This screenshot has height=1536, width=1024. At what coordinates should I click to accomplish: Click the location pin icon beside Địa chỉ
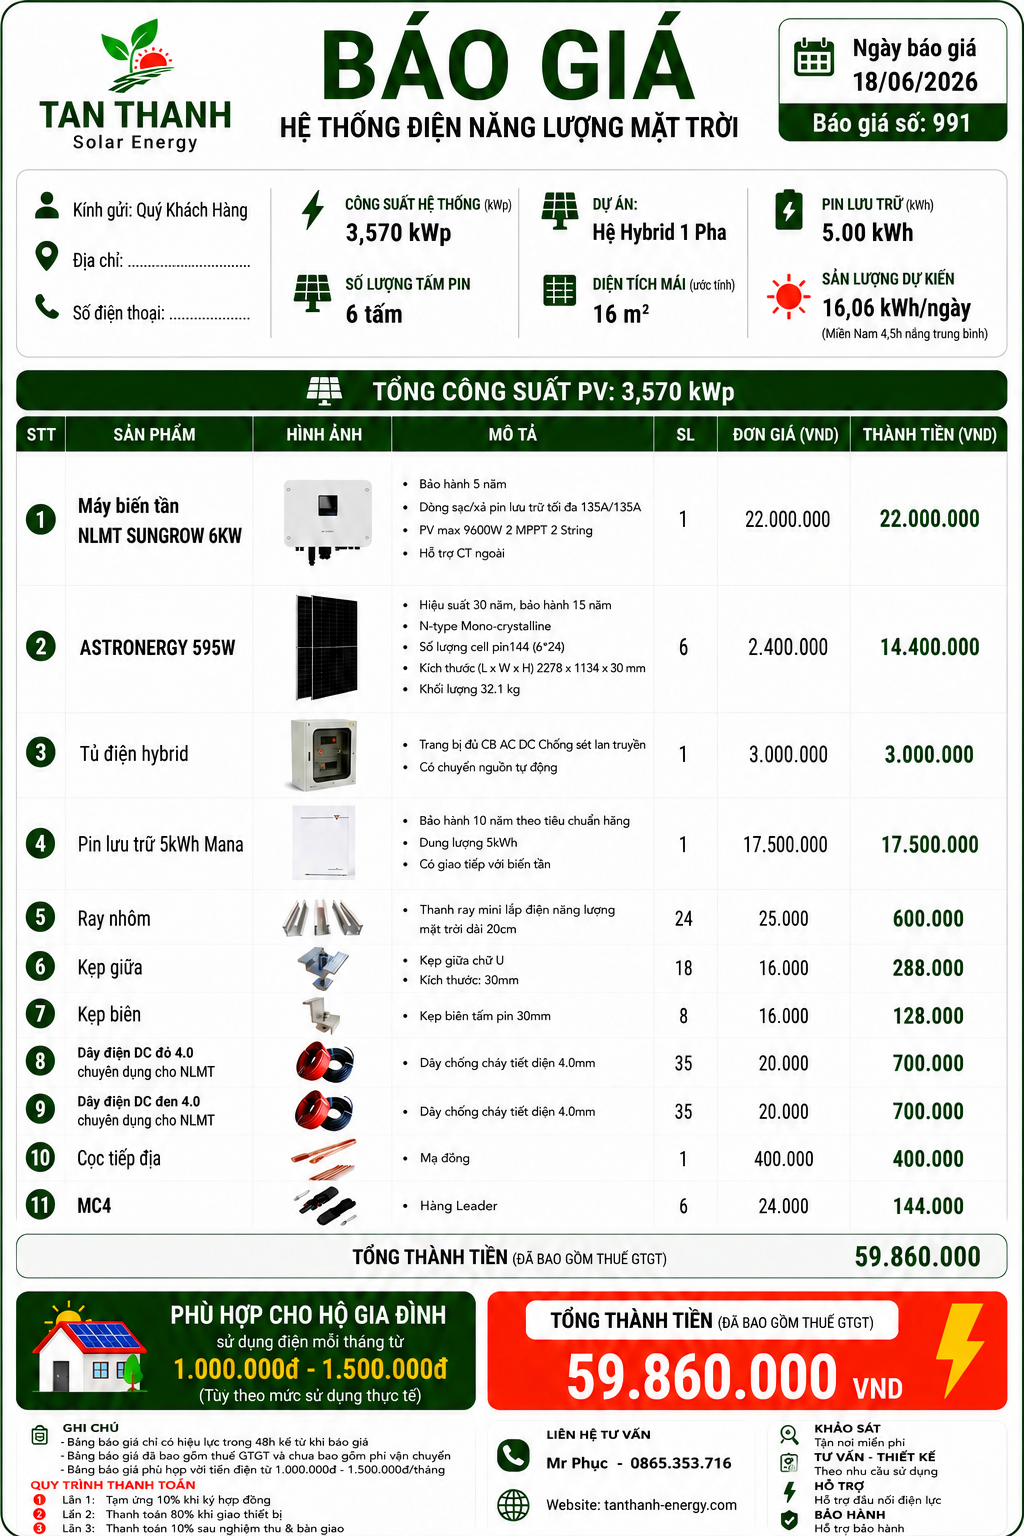click(46, 256)
